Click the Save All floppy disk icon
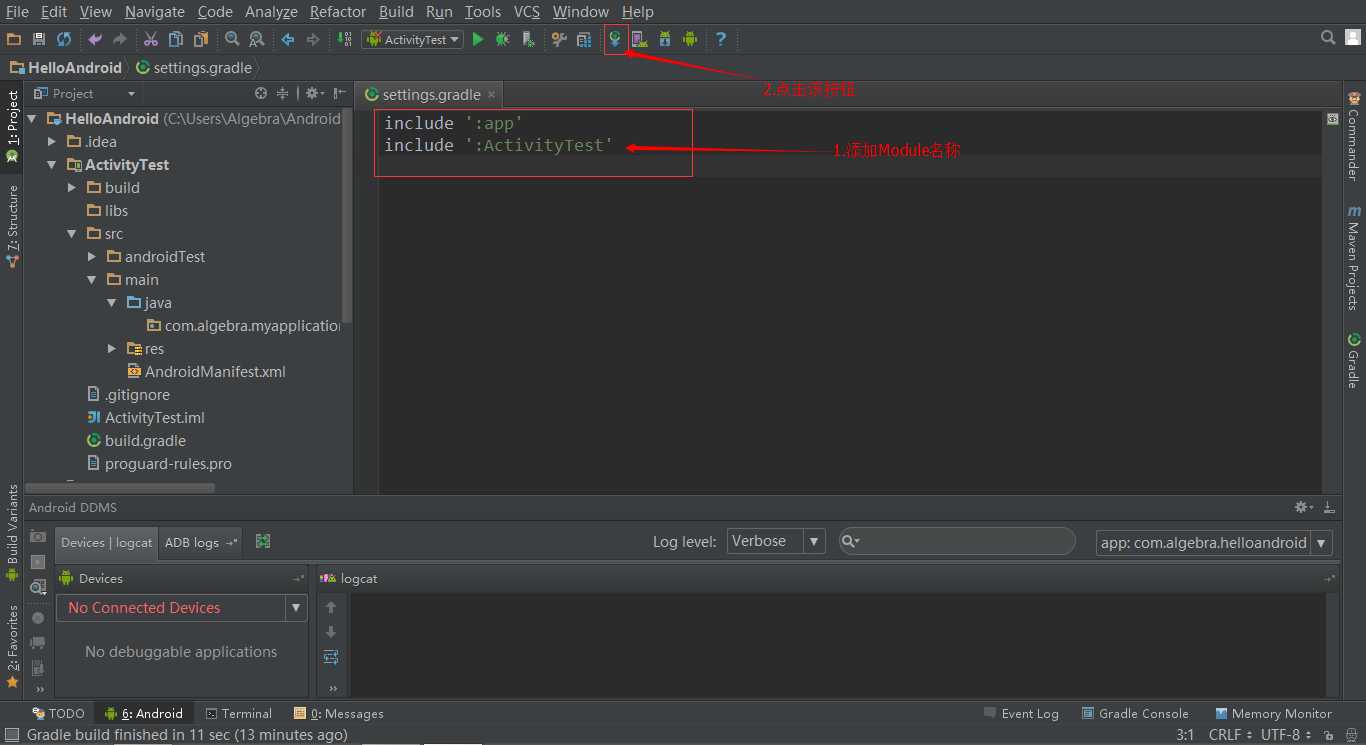1366x745 pixels. point(39,39)
